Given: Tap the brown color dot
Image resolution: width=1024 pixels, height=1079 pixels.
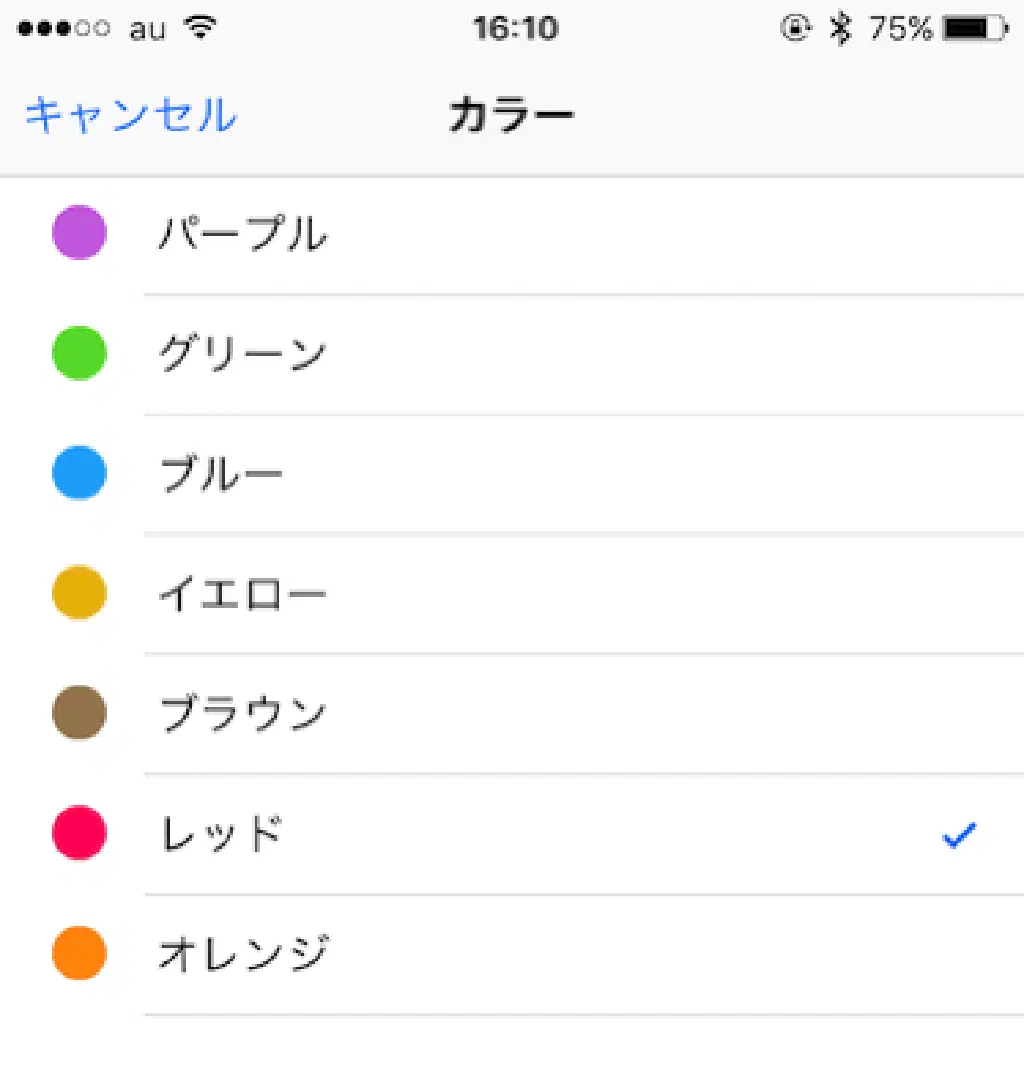Looking at the screenshot, I should [x=79, y=713].
